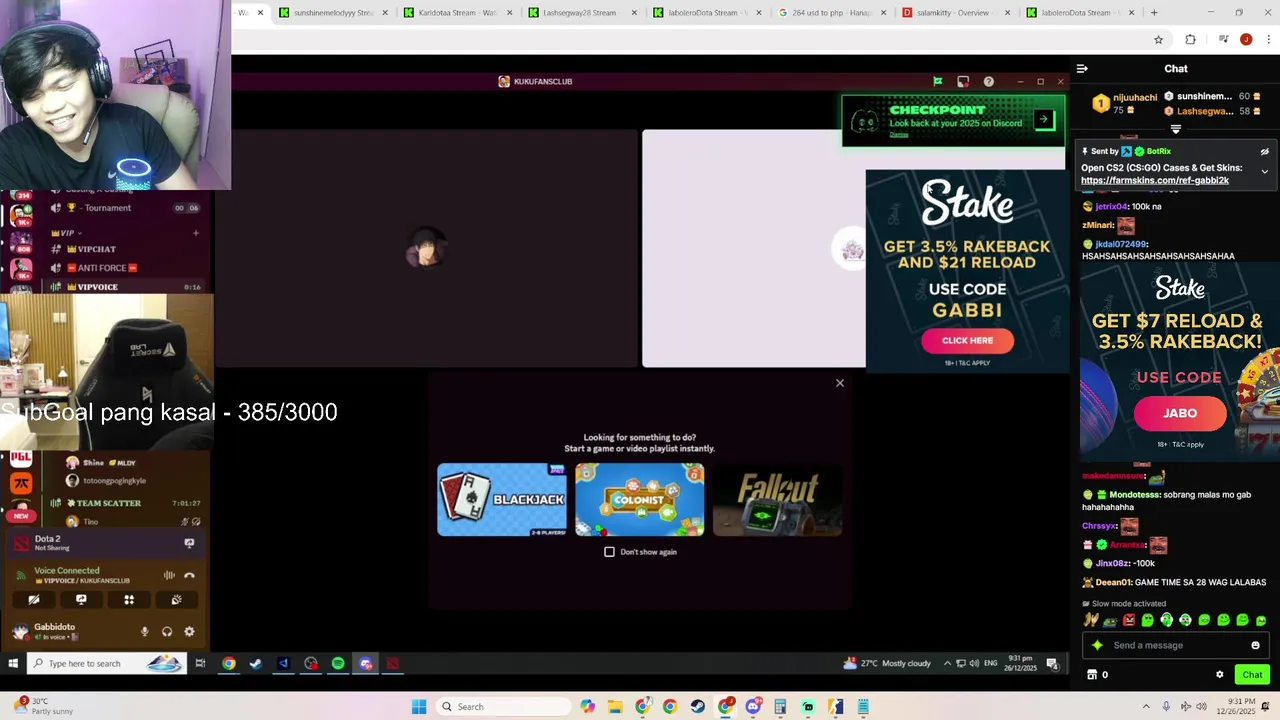
Task: Start the Colonist activity
Action: click(640, 500)
